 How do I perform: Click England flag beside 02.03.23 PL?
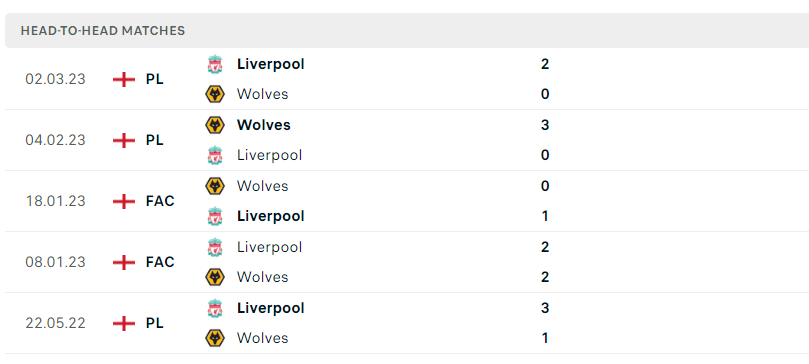[x=124, y=79]
